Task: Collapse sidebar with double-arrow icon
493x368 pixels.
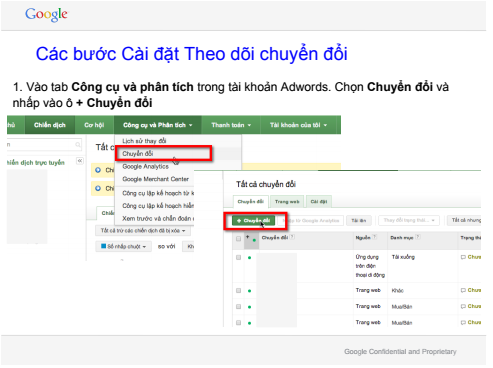Action: (x=80, y=161)
